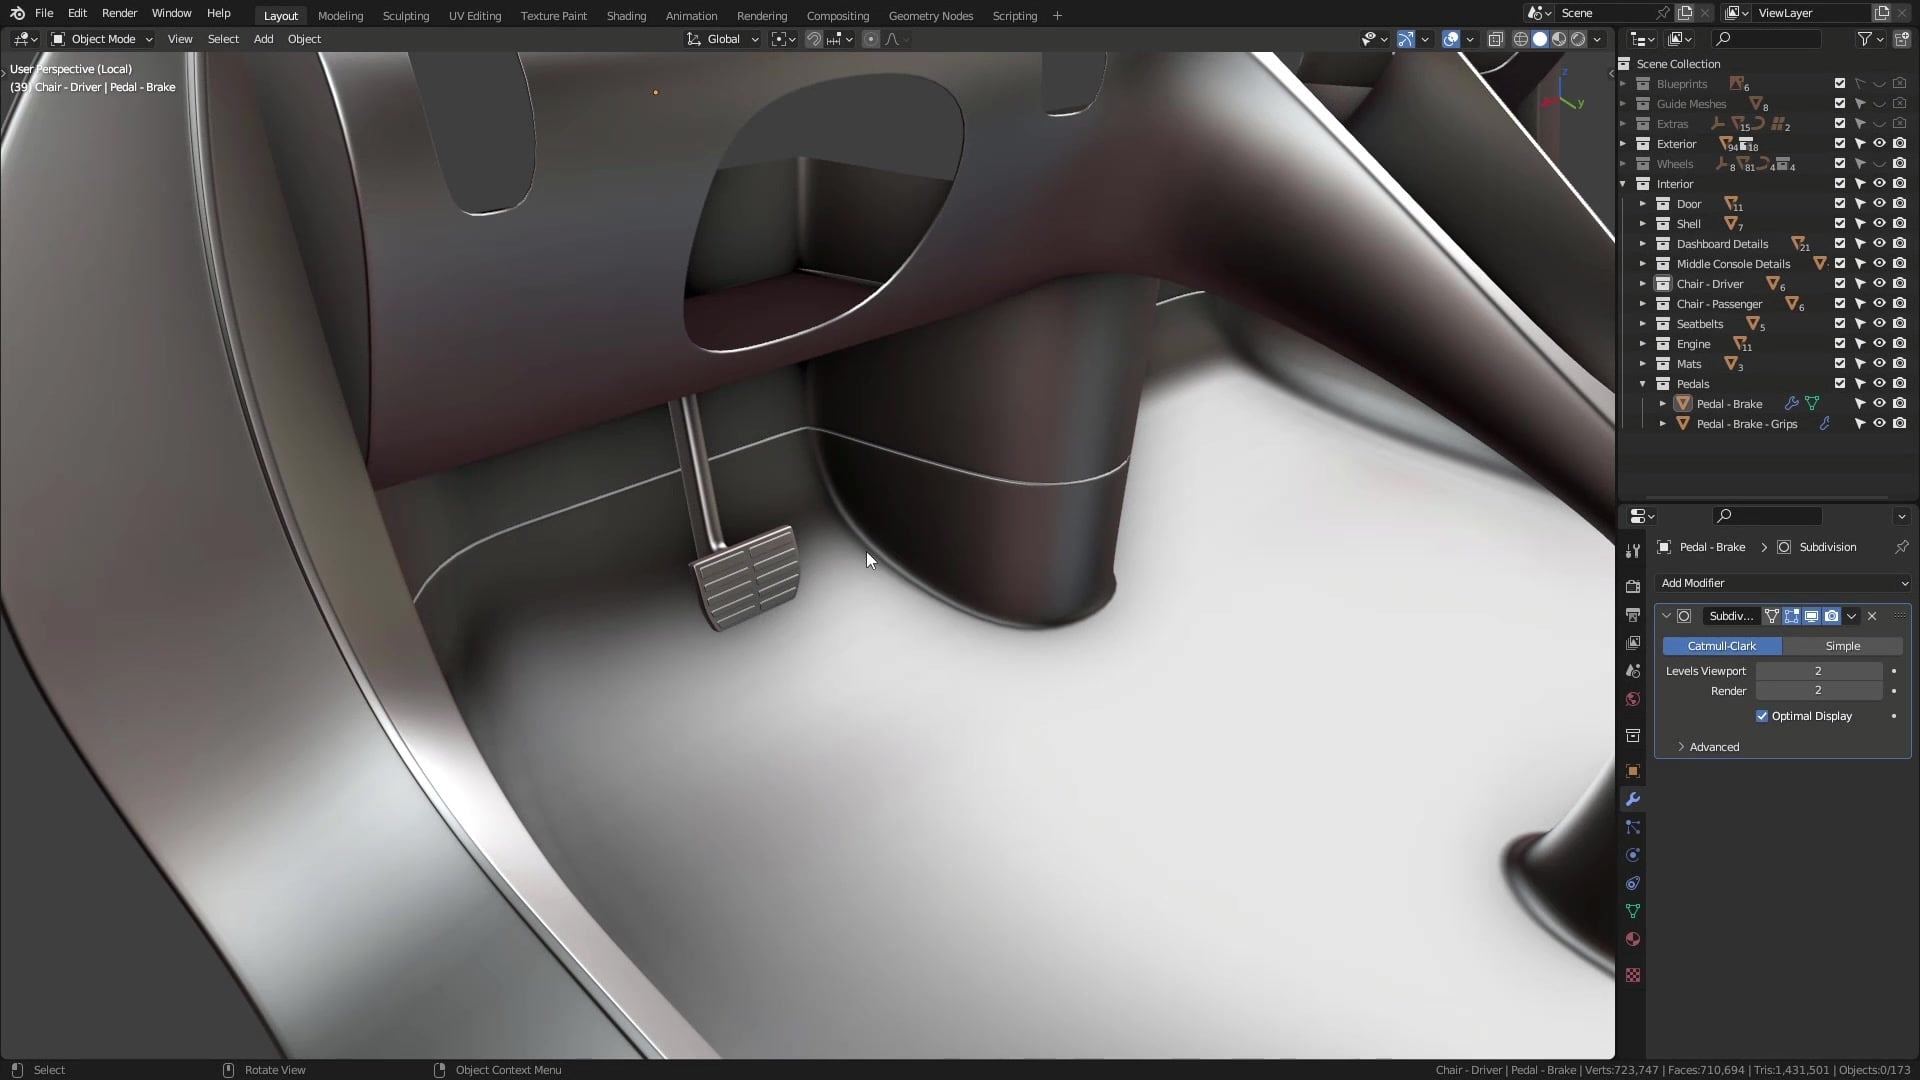Hide the Pedal - Brake object with eye
The width and height of the screenshot is (1920, 1080).
point(1880,404)
